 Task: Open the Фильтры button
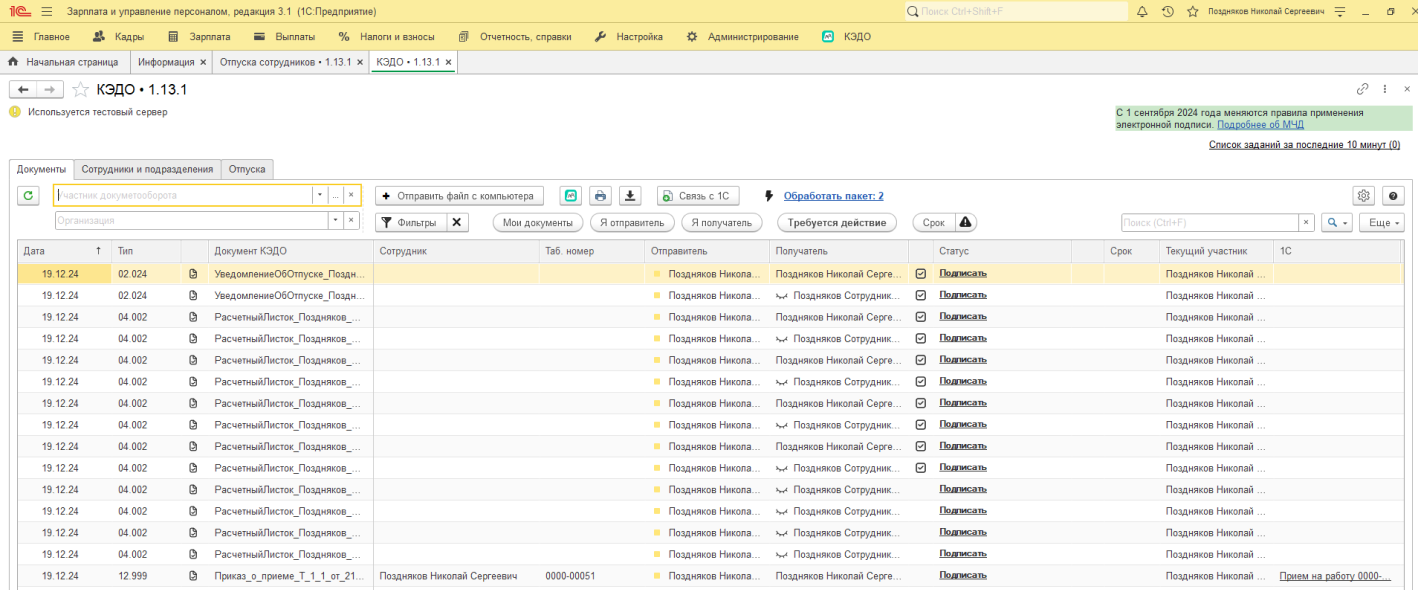tap(410, 222)
